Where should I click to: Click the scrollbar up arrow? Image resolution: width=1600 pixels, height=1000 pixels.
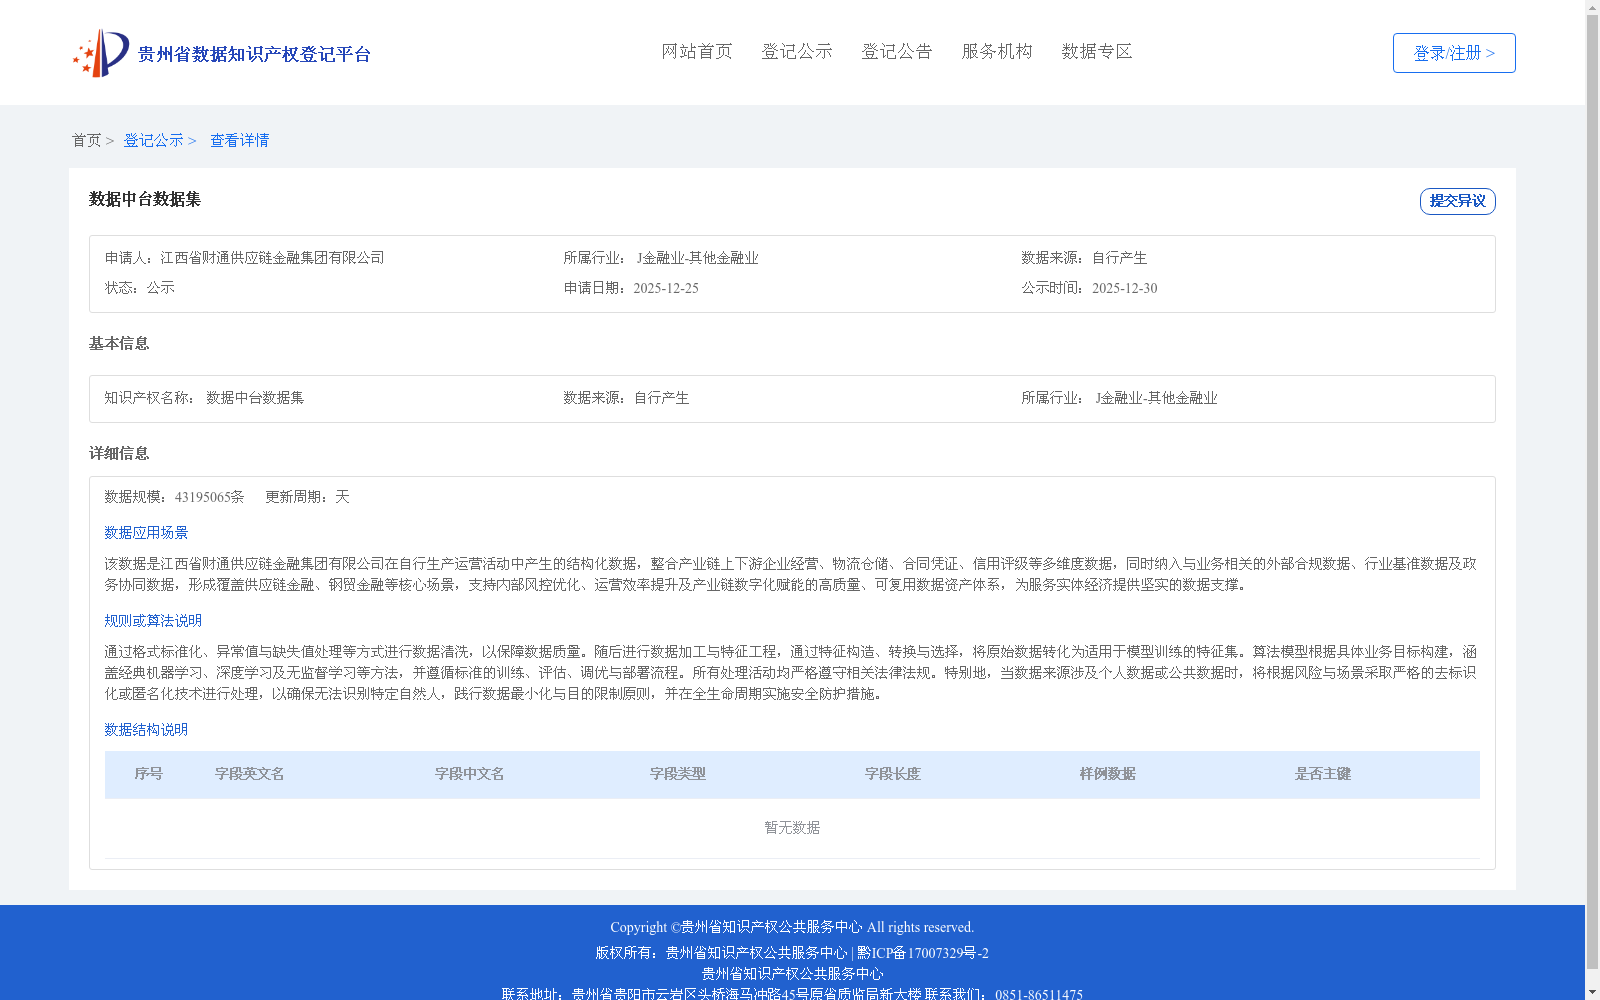pos(1592,7)
